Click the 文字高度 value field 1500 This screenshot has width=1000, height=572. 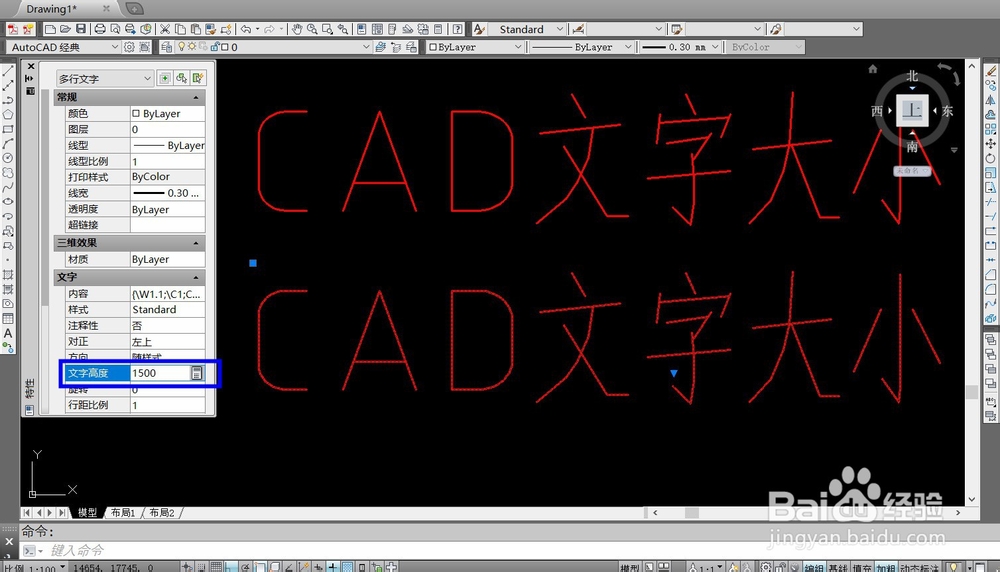(x=159, y=373)
